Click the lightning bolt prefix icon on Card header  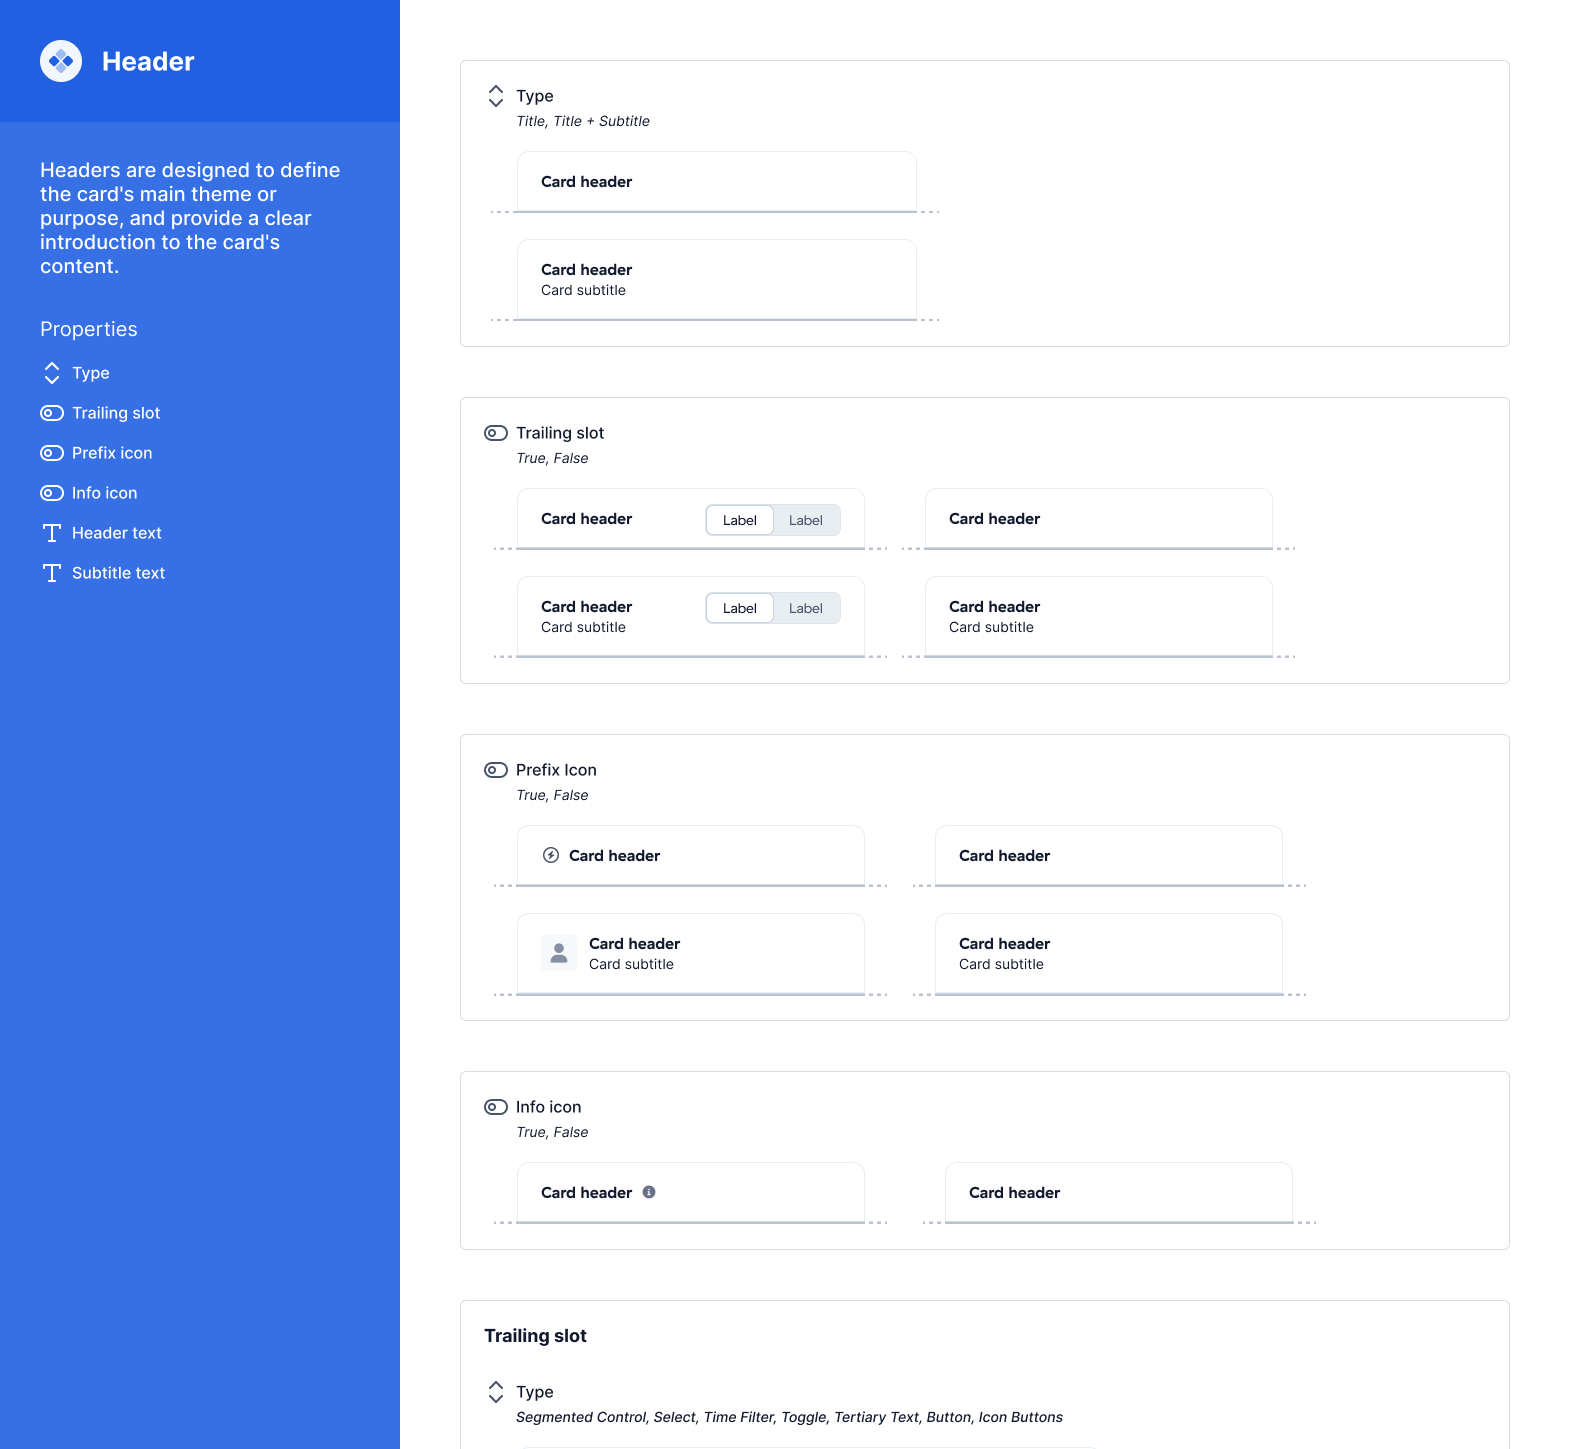click(x=551, y=855)
